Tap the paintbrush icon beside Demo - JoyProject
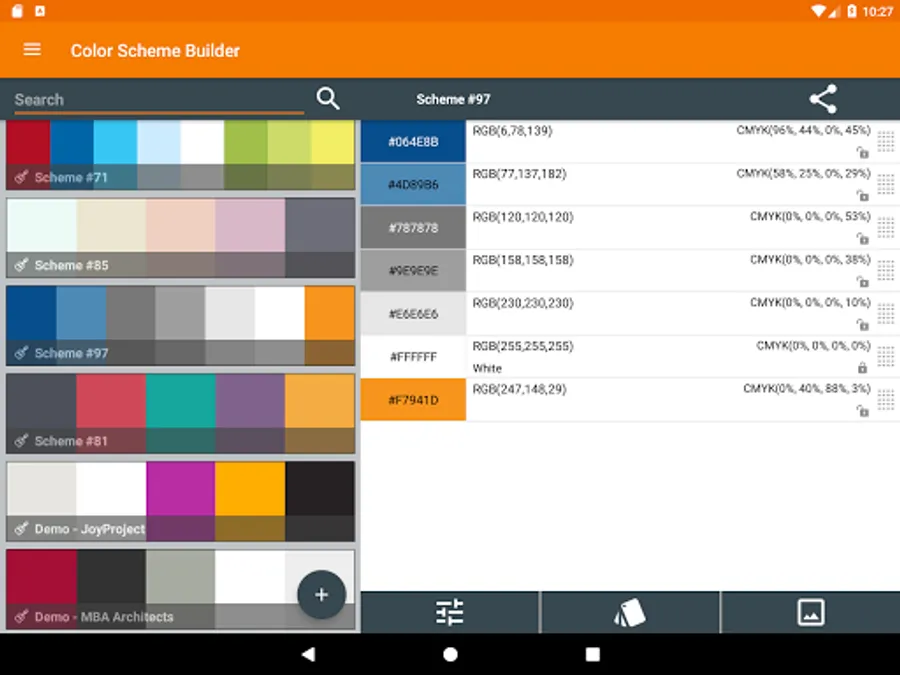The width and height of the screenshot is (900, 675). point(19,529)
